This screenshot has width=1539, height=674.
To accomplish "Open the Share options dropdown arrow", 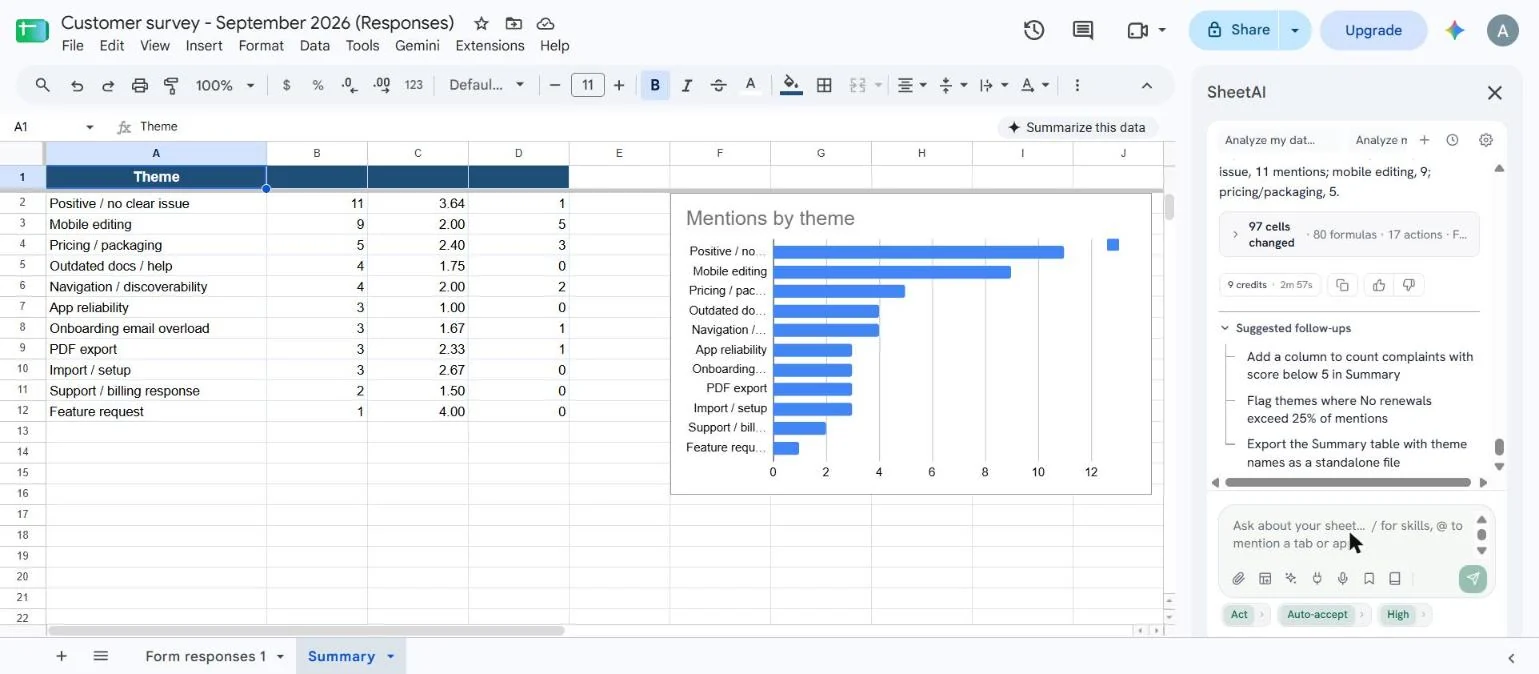I will tap(1295, 30).
